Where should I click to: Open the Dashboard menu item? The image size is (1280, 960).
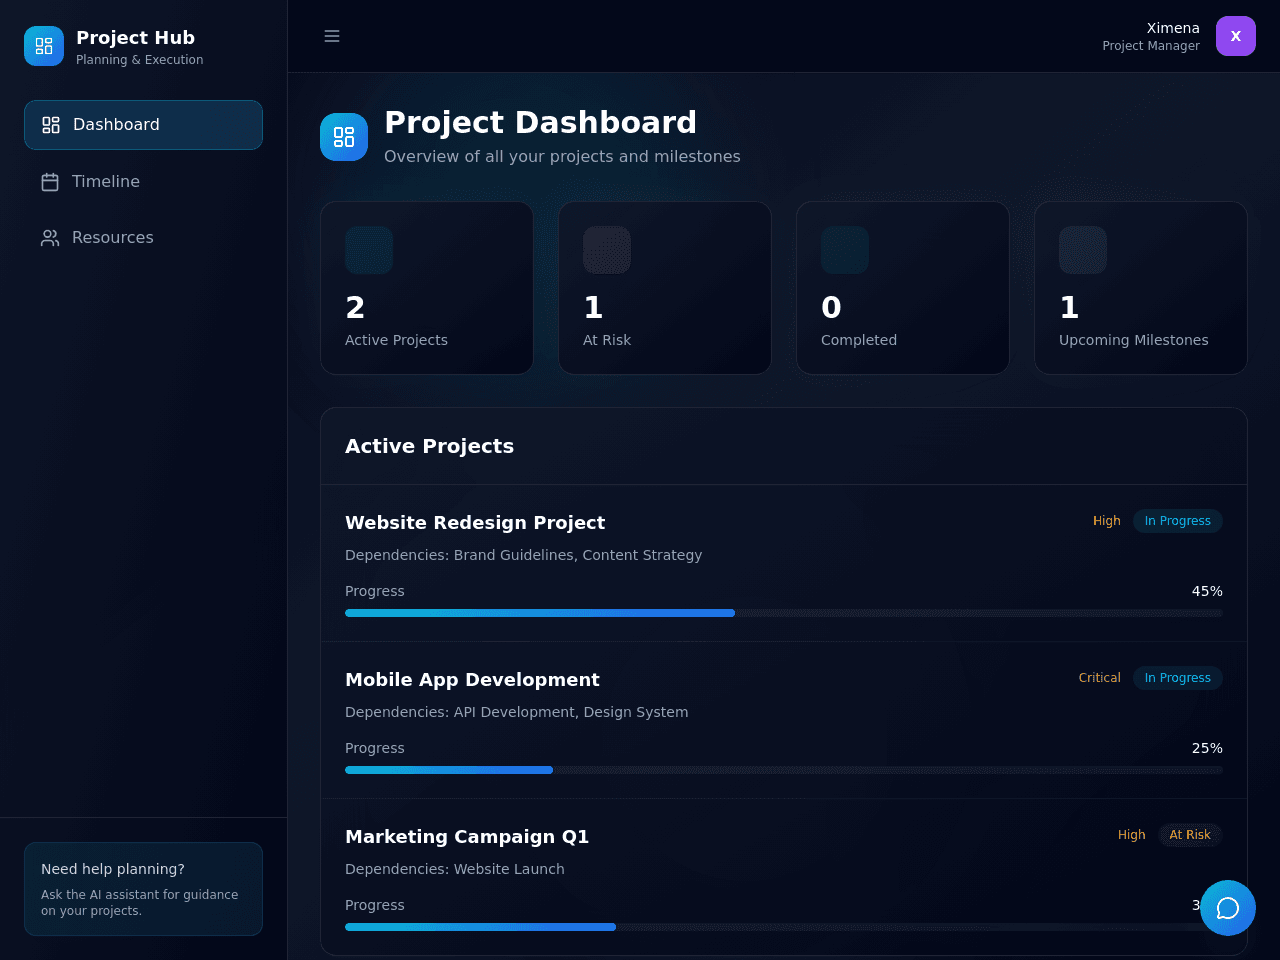tap(143, 125)
